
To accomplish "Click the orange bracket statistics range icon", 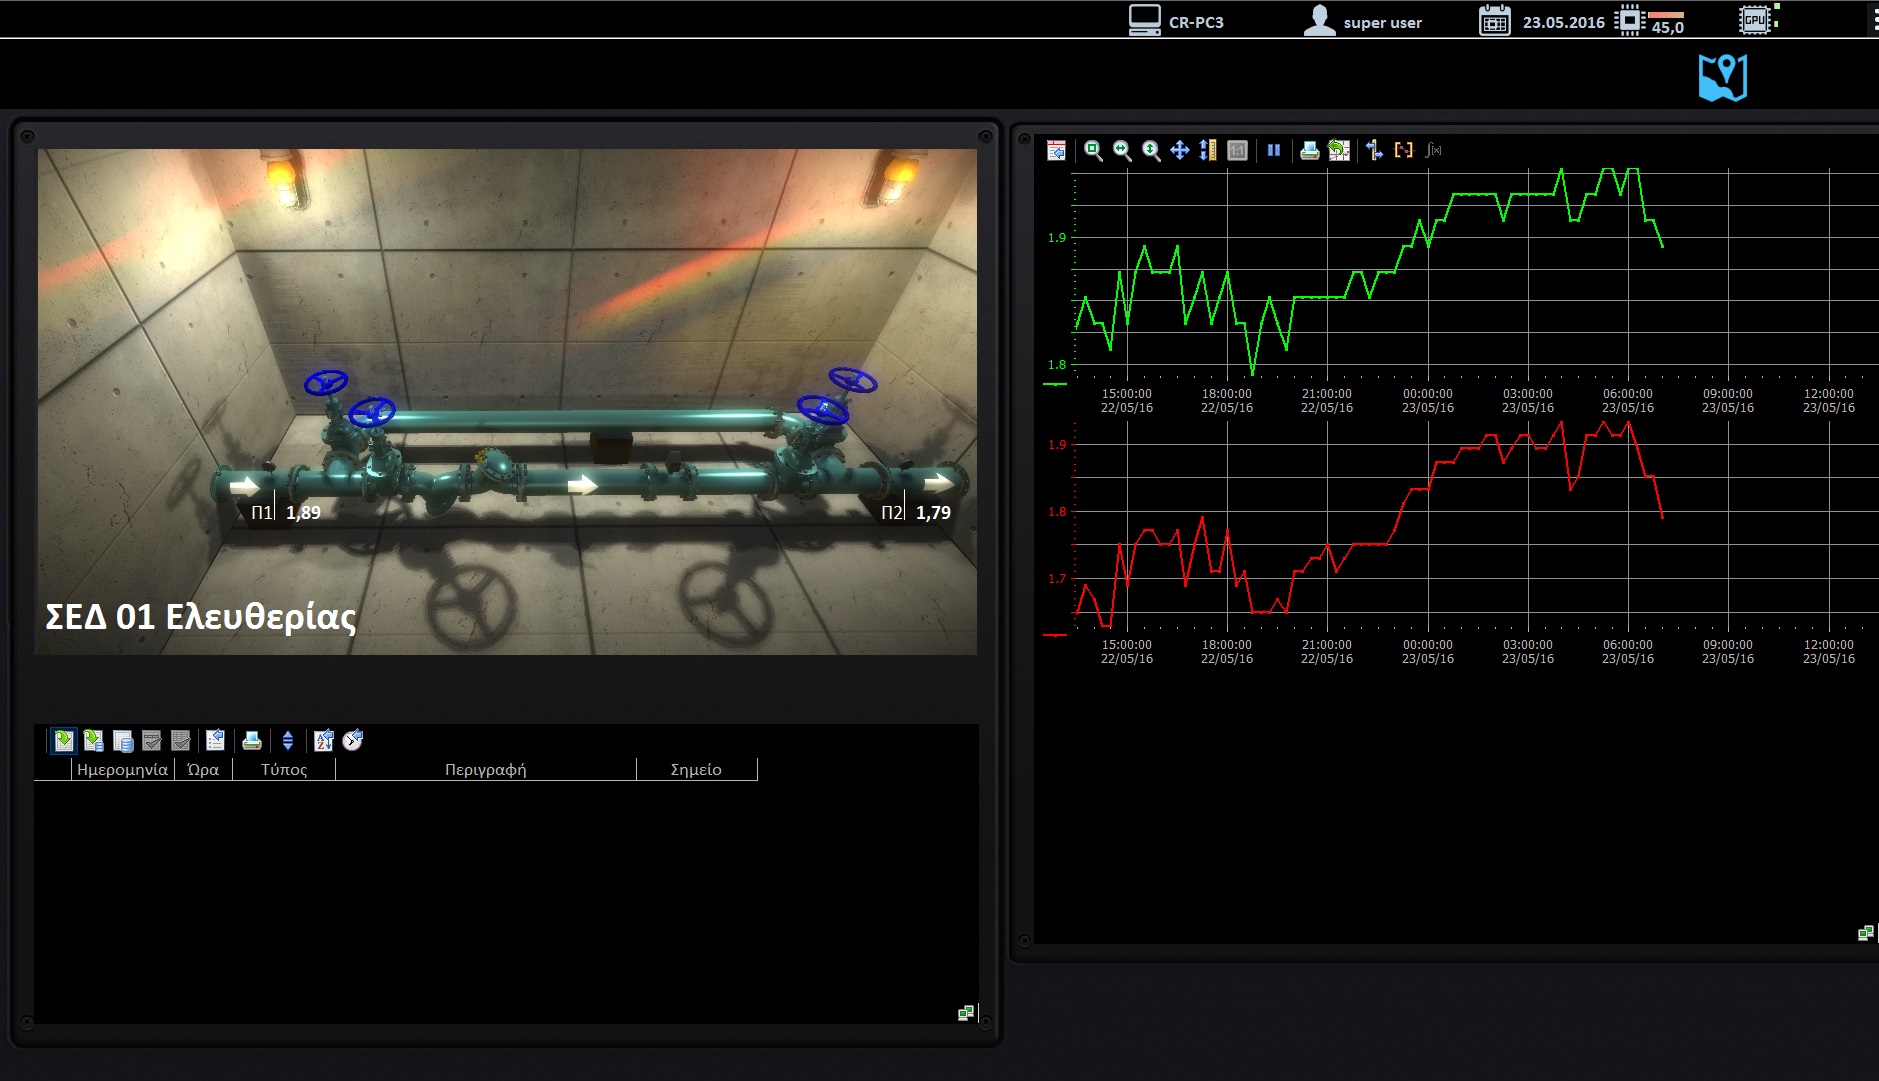I will [1404, 151].
